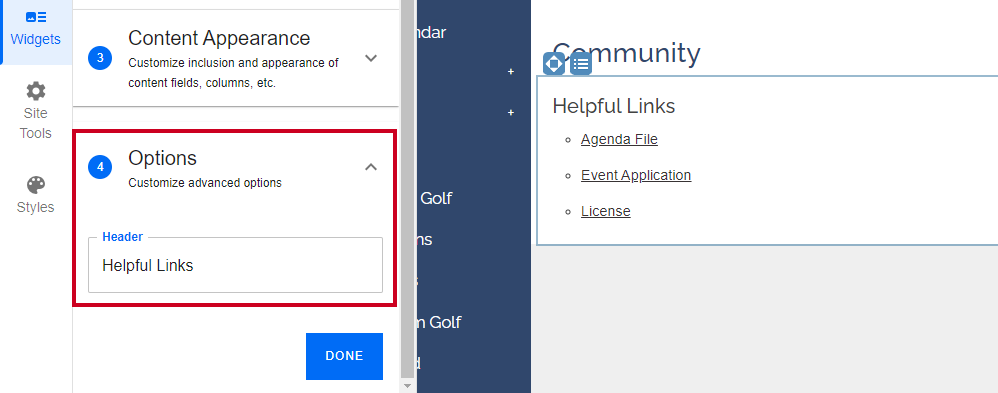This screenshot has width=998, height=393.
Task: Open the Styles palette icon
Action: [x=36, y=185]
